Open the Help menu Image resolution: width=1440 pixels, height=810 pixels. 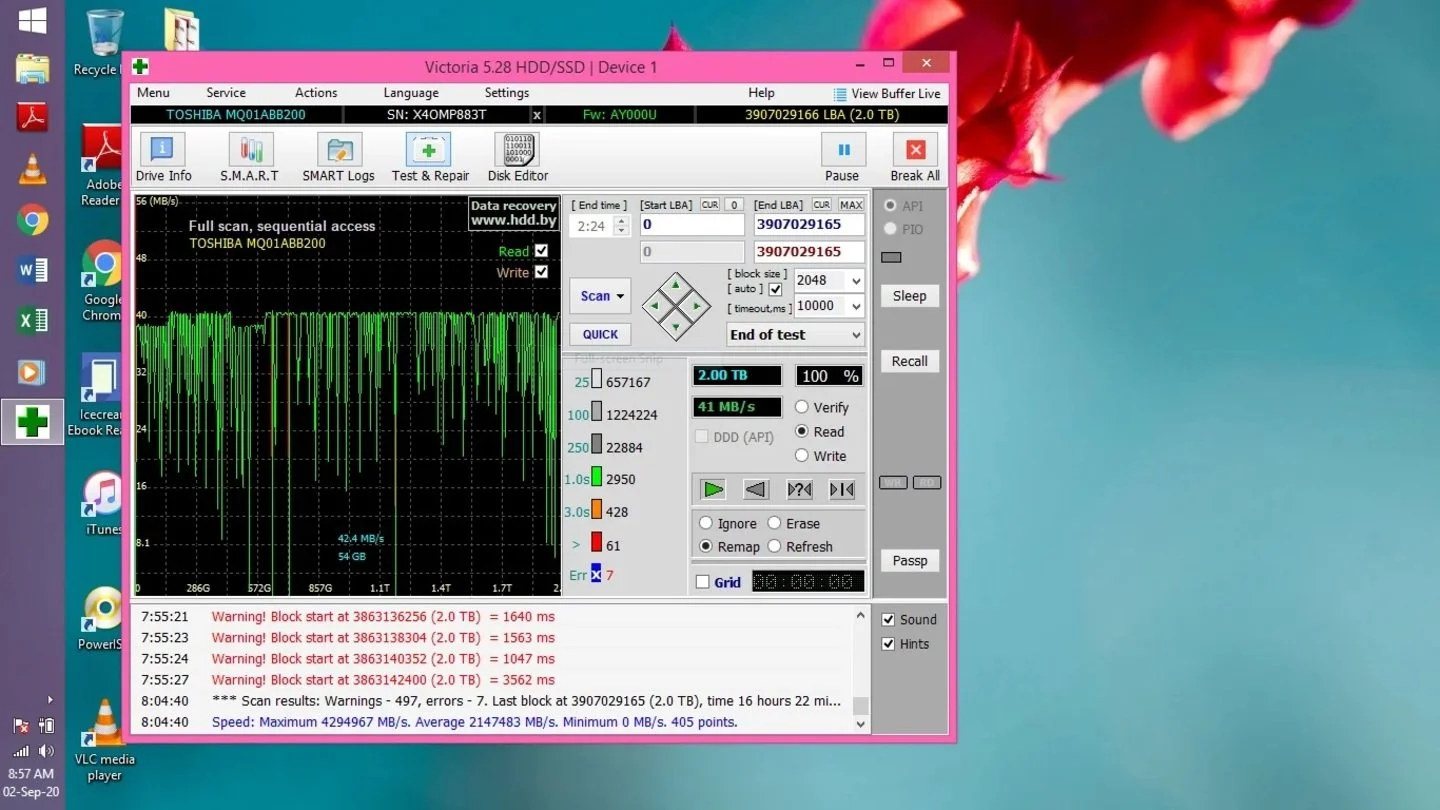point(761,93)
